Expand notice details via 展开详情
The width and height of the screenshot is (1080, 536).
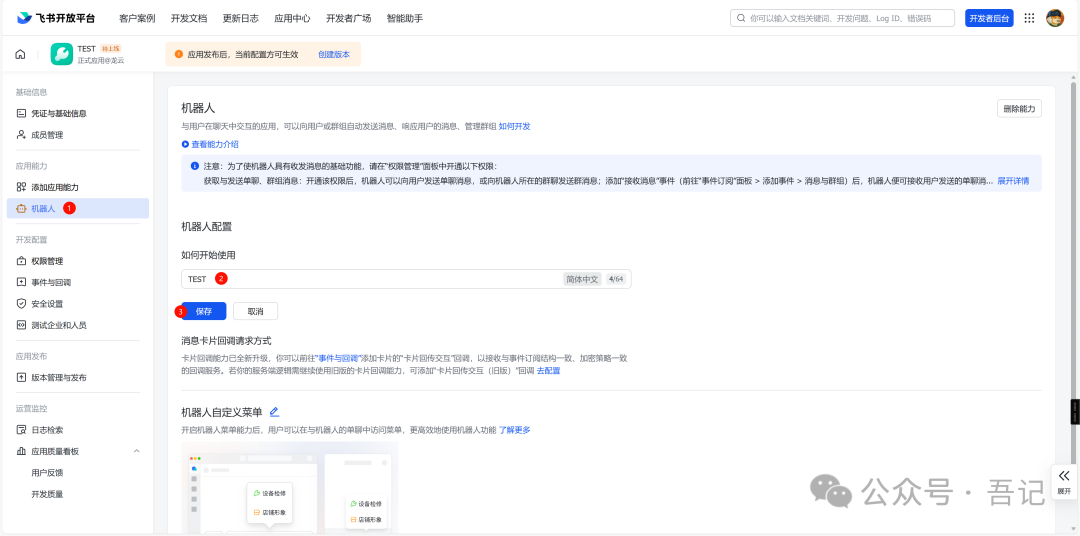pos(1012,181)
